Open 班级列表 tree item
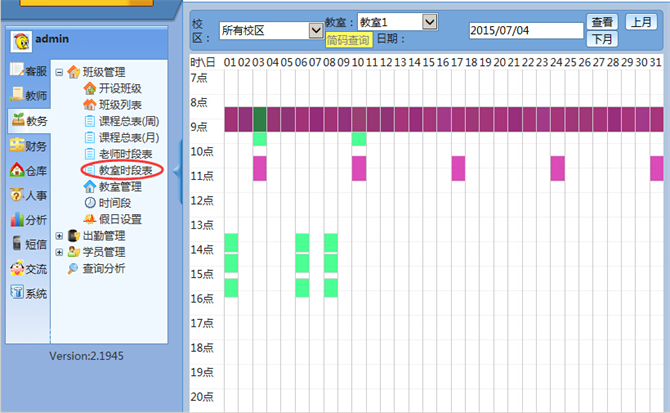 (x=120, y=105)
